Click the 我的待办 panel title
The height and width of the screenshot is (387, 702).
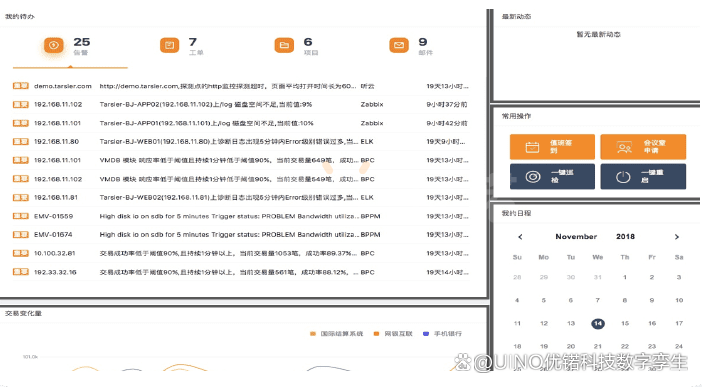point(20,17)
